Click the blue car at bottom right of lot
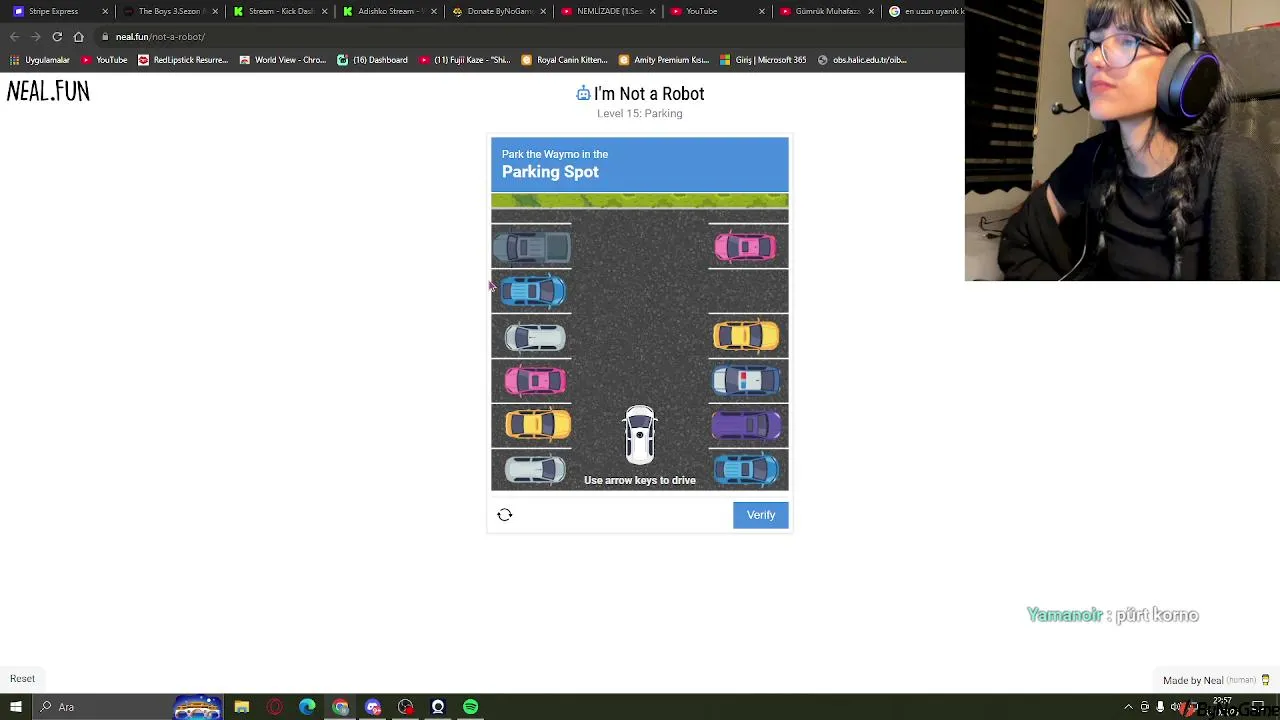Image resolution: width=1280 pixels, height=720 pixels. click(x=746, y=469)
